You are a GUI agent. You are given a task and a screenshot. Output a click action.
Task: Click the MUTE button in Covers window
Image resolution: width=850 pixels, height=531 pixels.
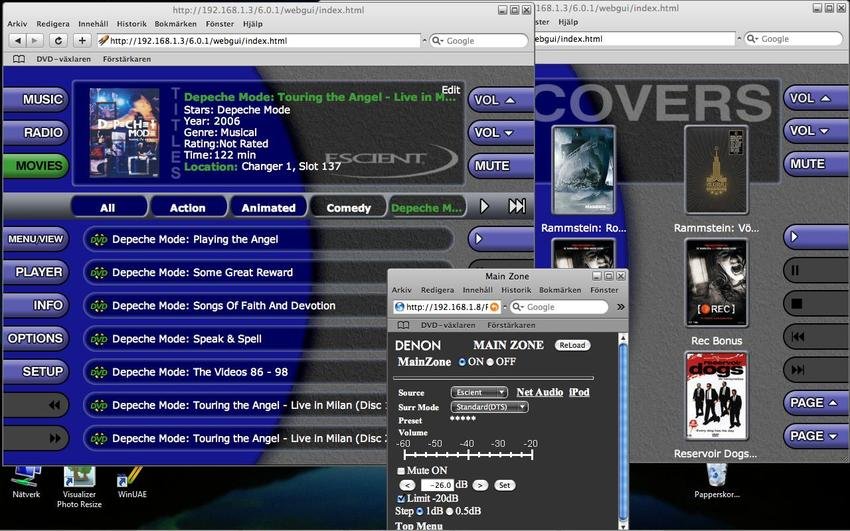(816, 164)
